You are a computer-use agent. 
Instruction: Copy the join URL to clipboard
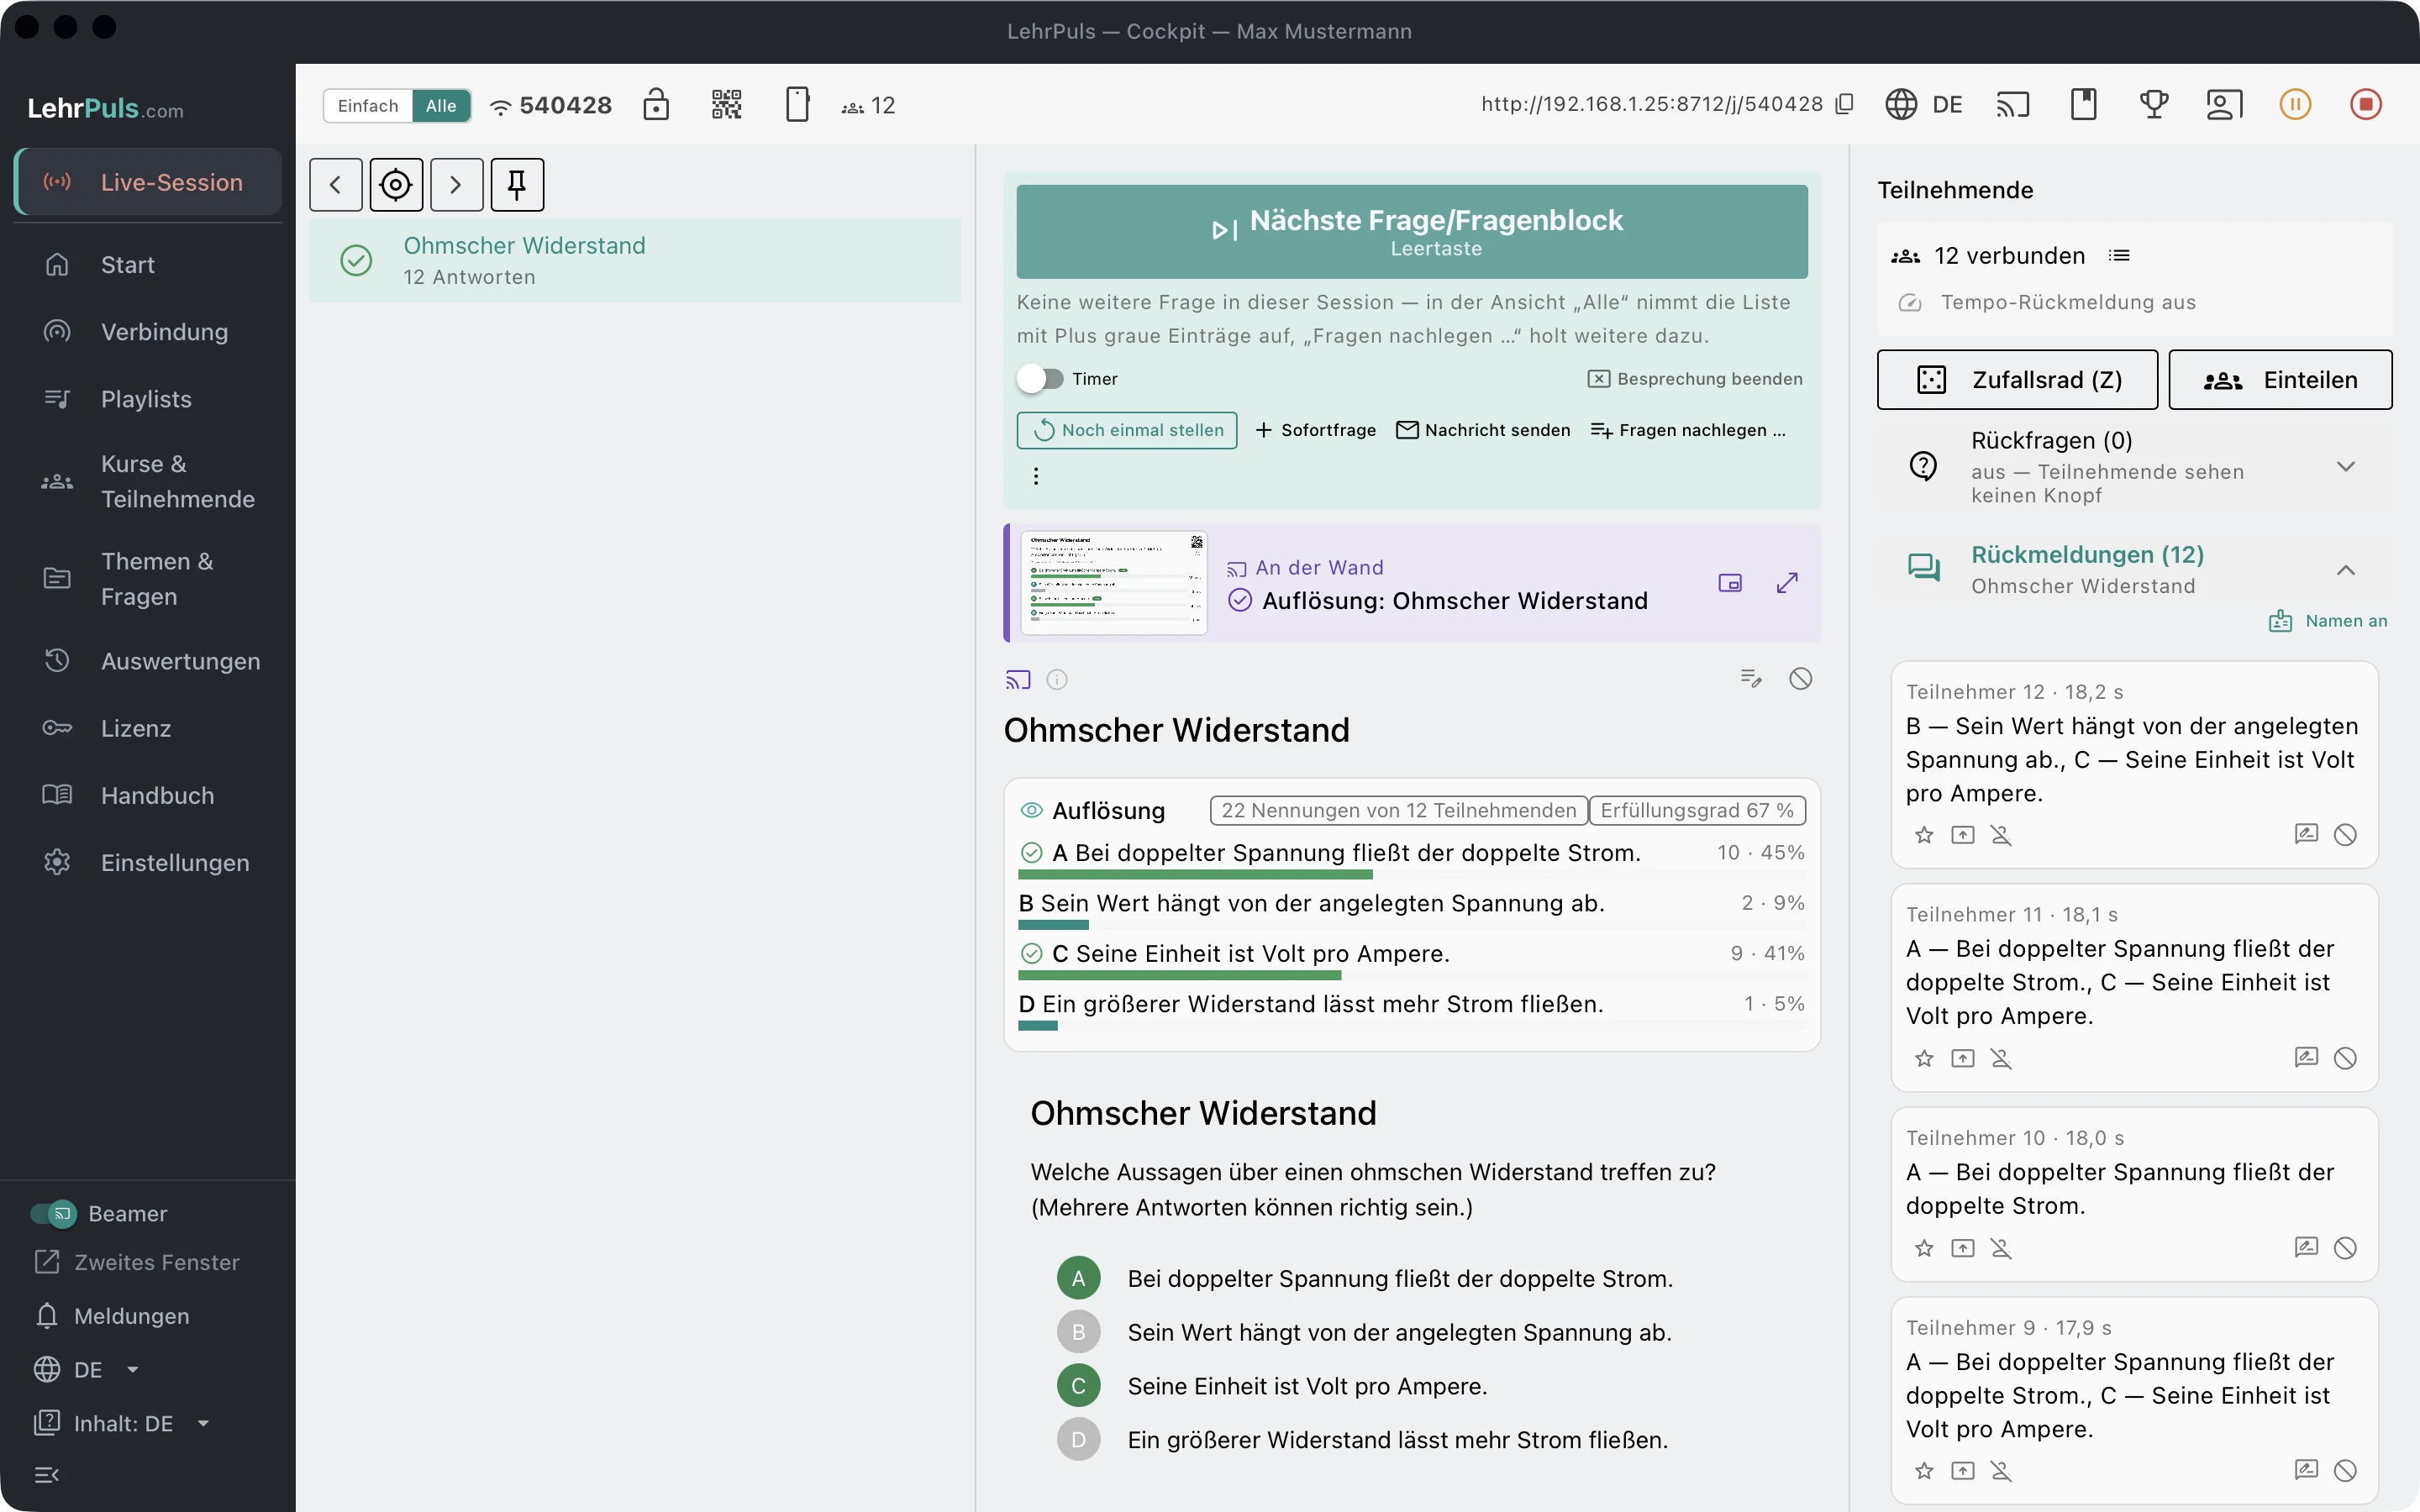[1845, 104]
